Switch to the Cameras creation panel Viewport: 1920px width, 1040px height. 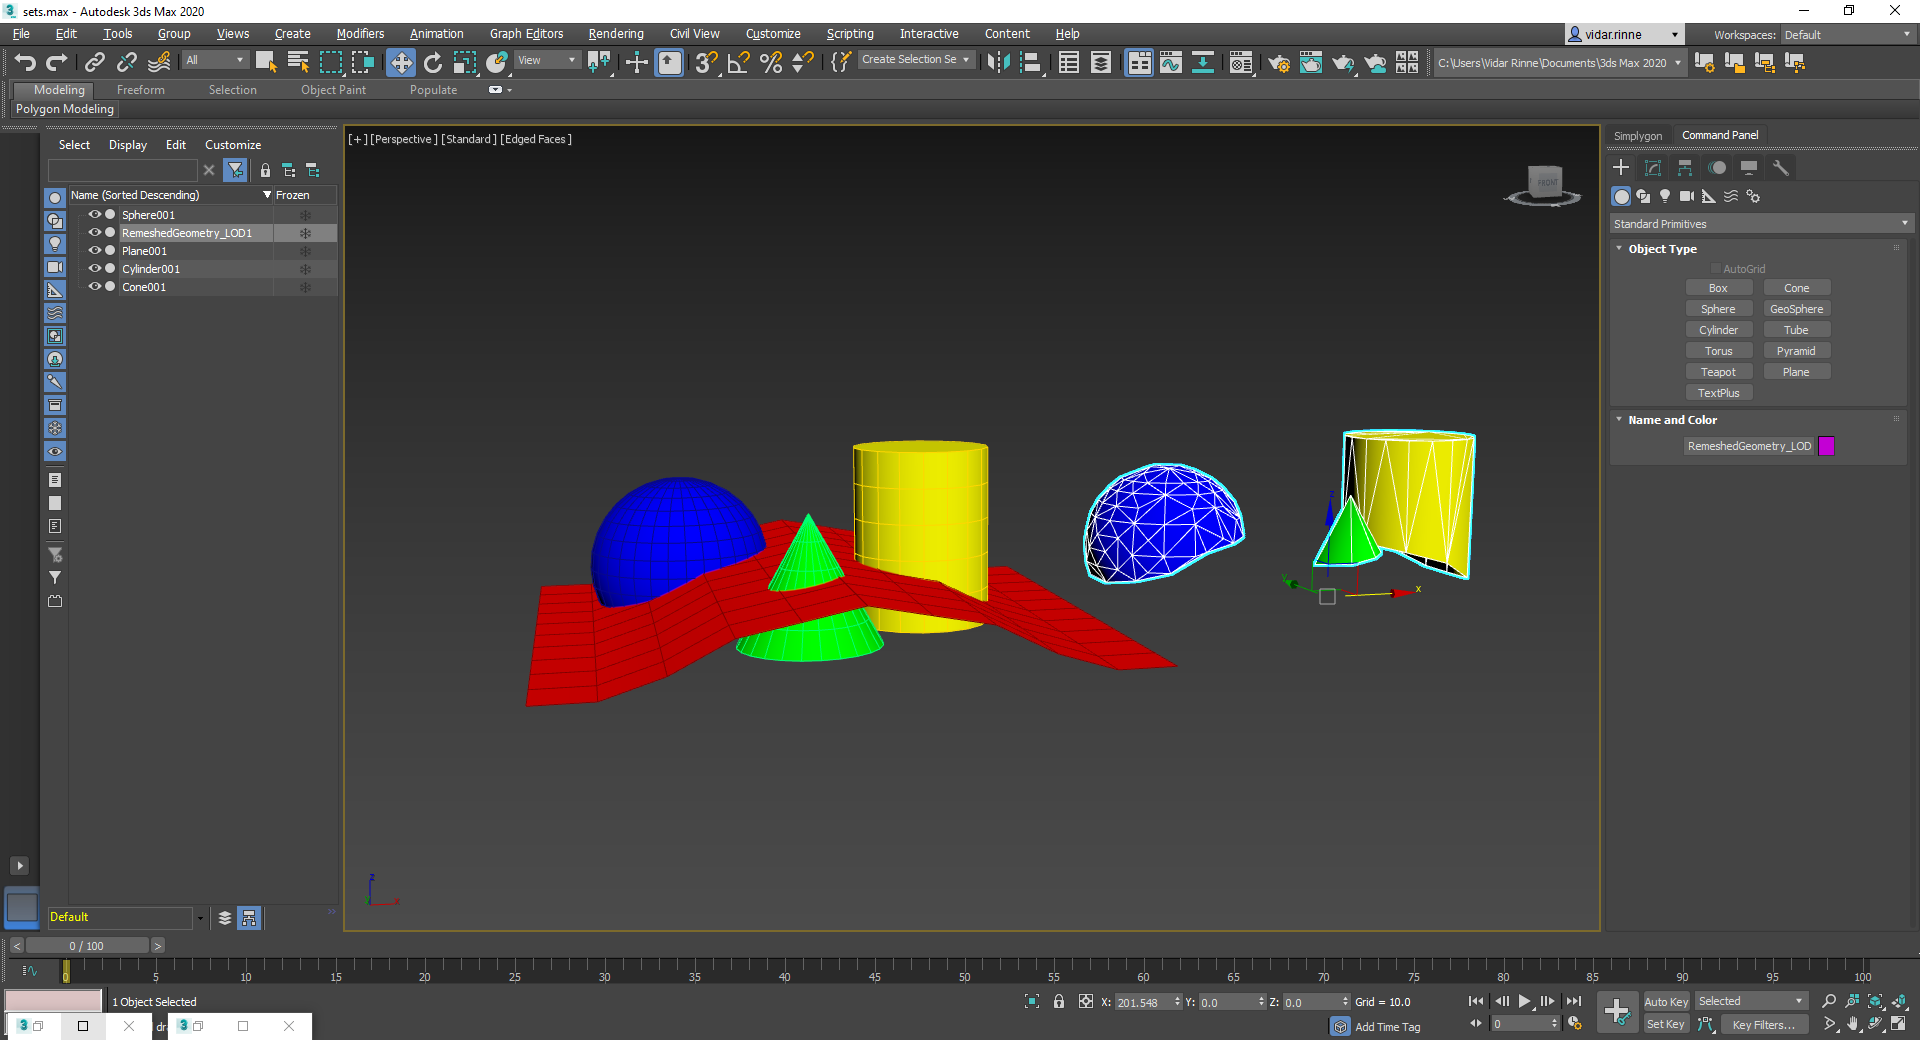(x=1687, y=197)
